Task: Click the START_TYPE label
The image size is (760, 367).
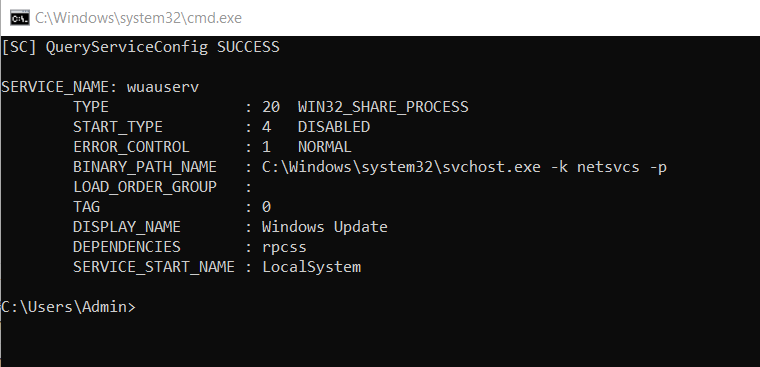Action: [x=118, y=127]
